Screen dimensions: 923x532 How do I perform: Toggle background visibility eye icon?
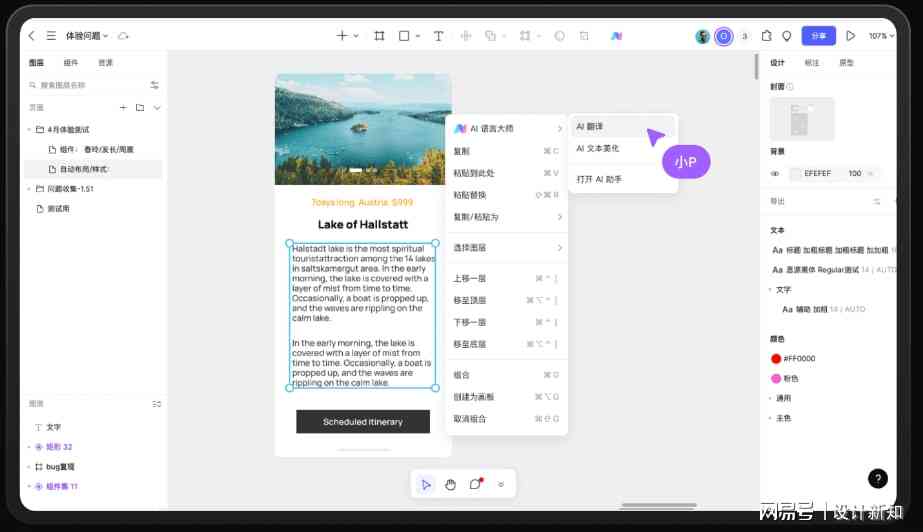tap(775, 174)
